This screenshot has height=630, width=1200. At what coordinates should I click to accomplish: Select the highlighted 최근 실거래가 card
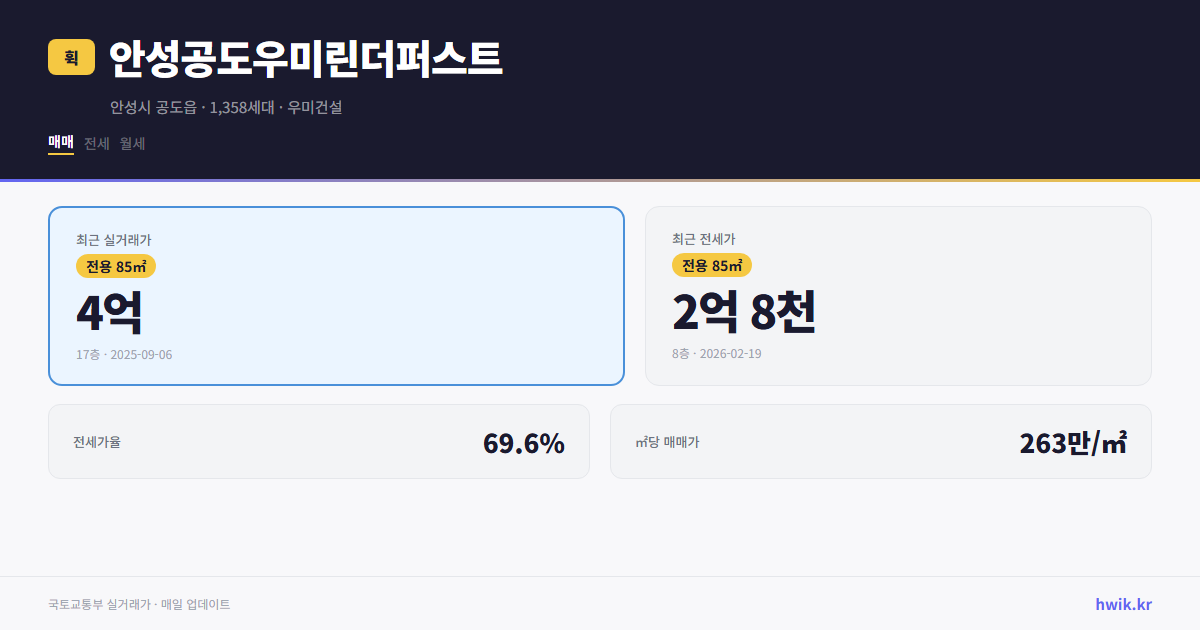click(336, 295)
